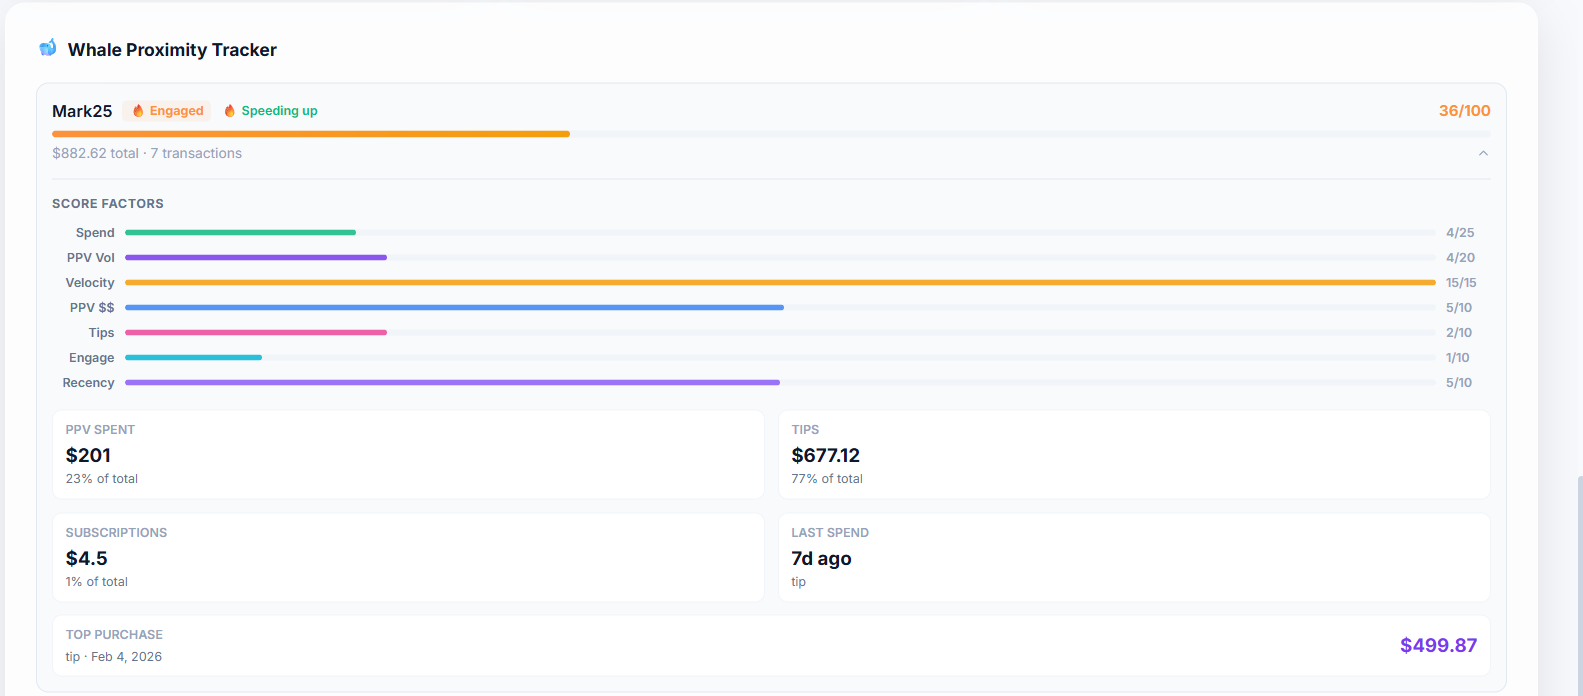Click the orange Velocity score bar

780,283
